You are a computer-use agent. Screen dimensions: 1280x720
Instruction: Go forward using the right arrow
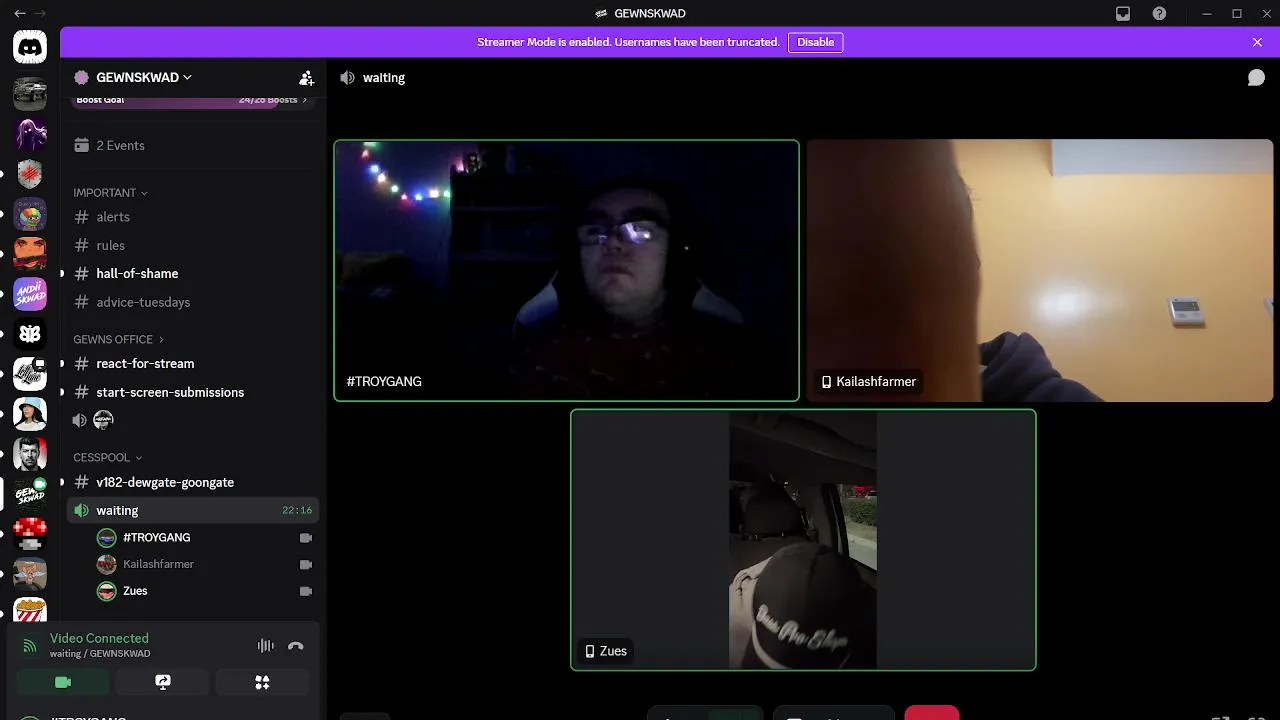point(40,13)
